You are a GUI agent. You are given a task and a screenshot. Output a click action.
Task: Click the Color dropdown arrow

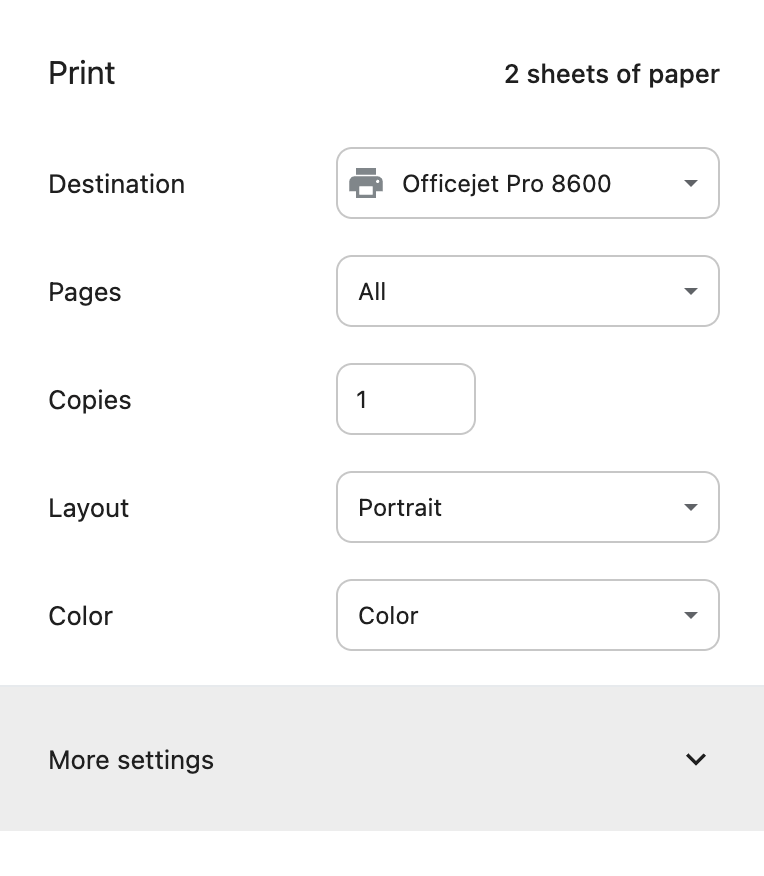pos(691,615)
